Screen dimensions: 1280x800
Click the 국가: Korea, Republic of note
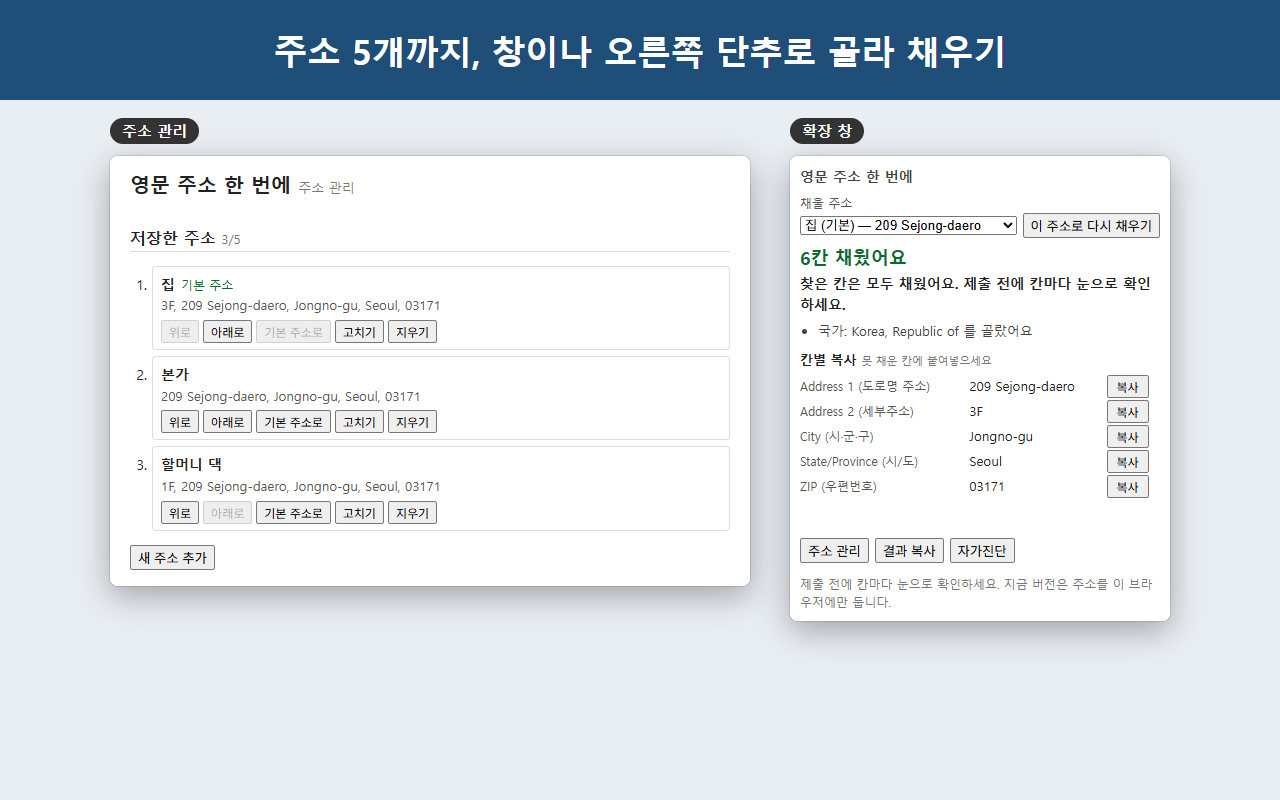point(925,331)
